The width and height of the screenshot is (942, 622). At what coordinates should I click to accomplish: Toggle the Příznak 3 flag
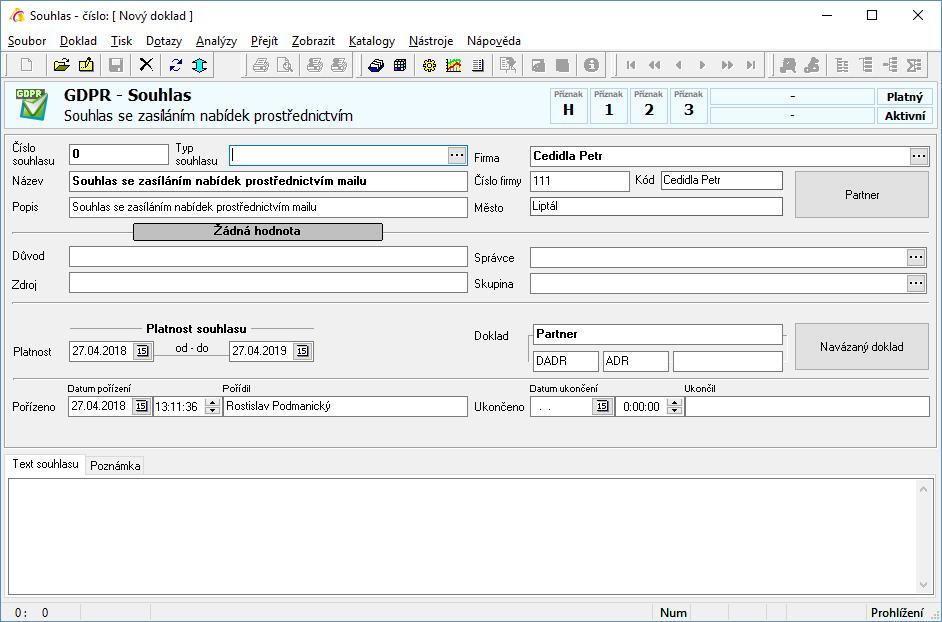click(x=688, y=106)
